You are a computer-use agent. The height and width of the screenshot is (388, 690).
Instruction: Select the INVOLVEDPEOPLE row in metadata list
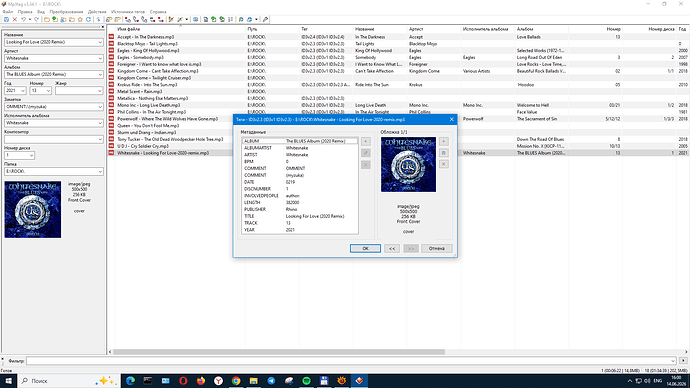[300, 196]
